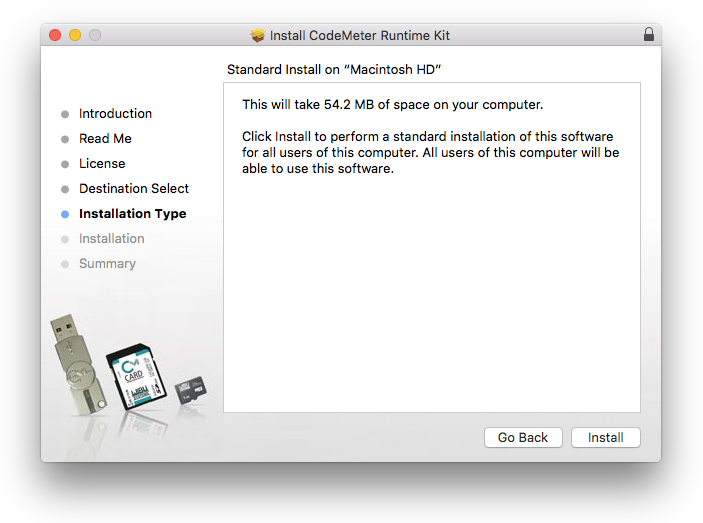This screenshot has height=523, width=703.
Task: Click the 'Standard Install on Macintosh HD' heading
Action: coord(334,70)
